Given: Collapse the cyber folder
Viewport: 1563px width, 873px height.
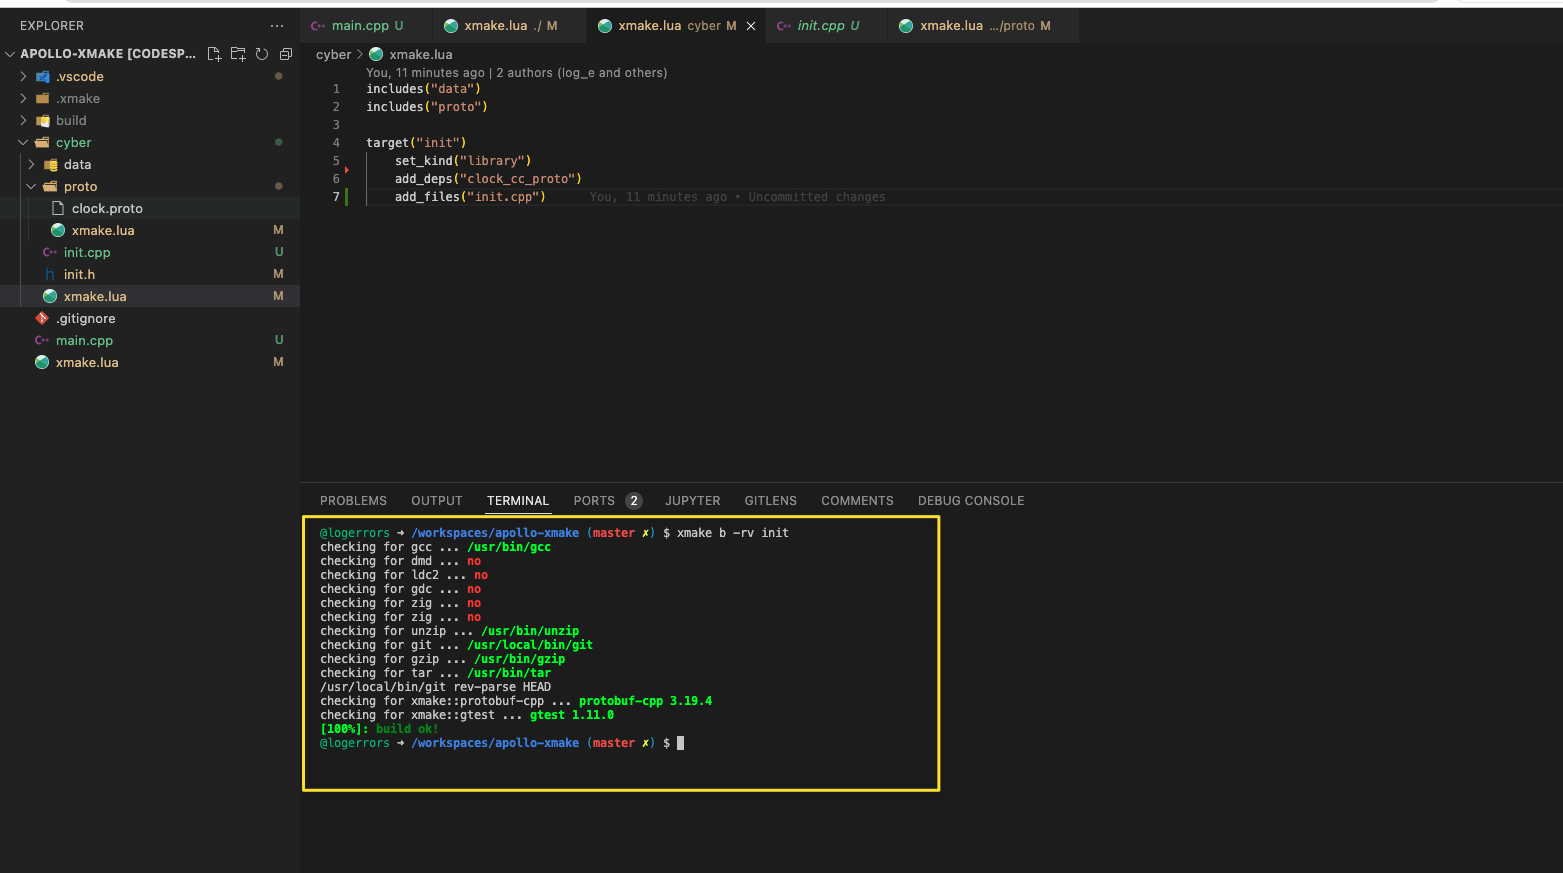Looking at the screenshot, I should tap(24, 142).
